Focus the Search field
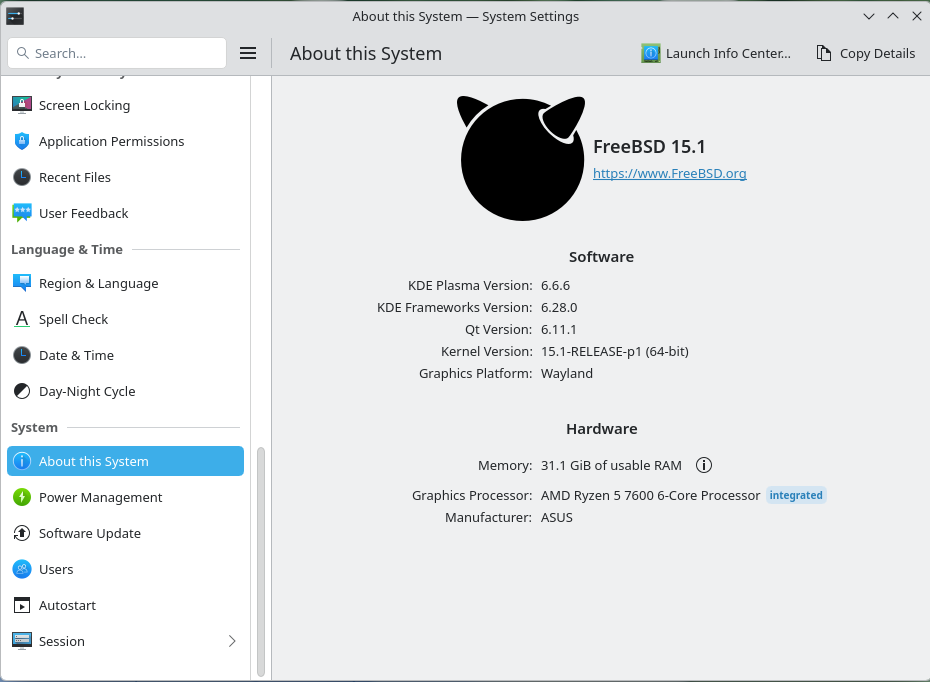930x682 pixels. (117, 53)
